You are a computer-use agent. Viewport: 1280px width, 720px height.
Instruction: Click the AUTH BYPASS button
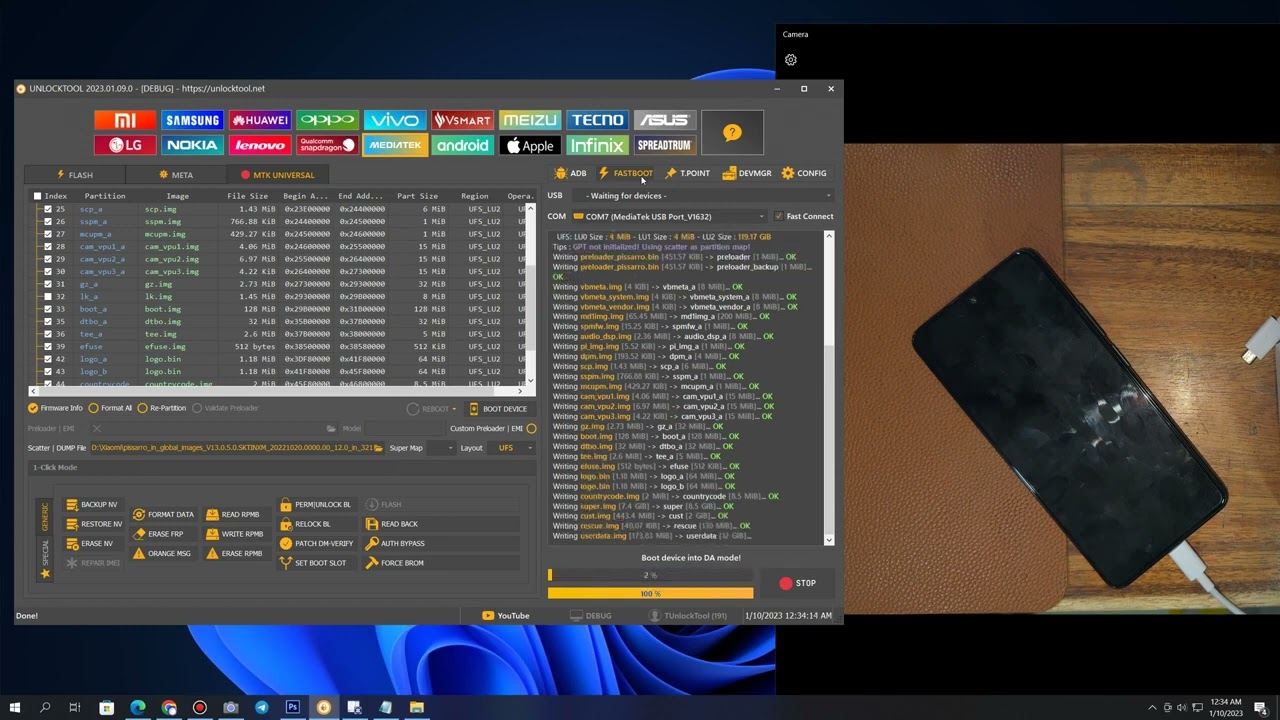click(x=395, y=543)
